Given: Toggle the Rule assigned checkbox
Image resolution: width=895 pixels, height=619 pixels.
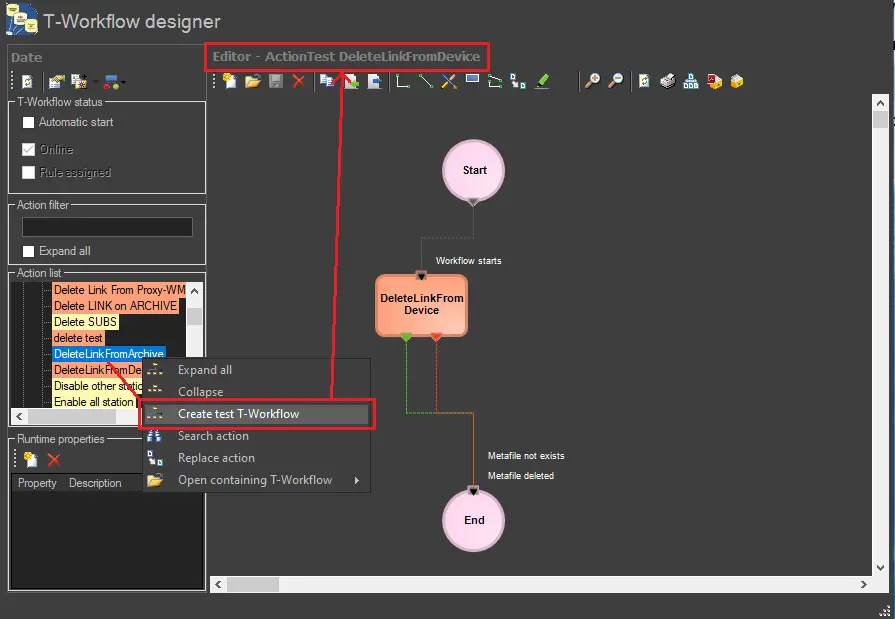Looking at the screenshot, I should 29,172.
